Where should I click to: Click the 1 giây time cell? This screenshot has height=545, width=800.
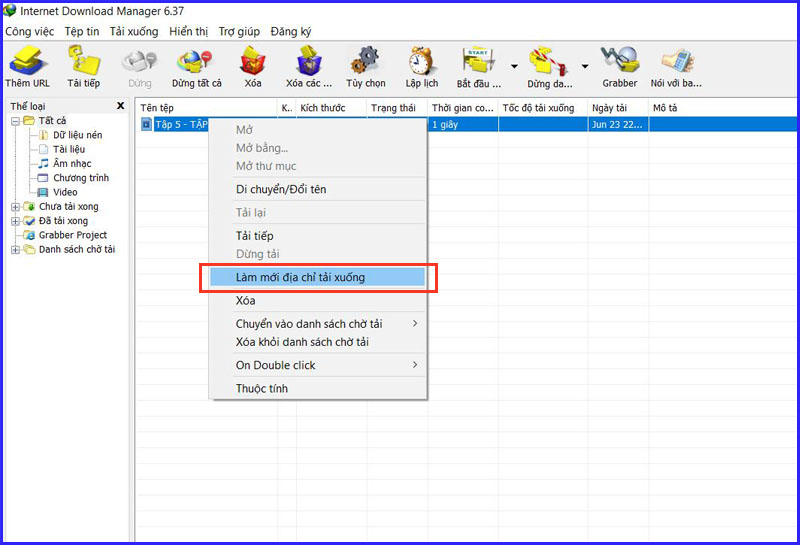[x=463, y=125]
